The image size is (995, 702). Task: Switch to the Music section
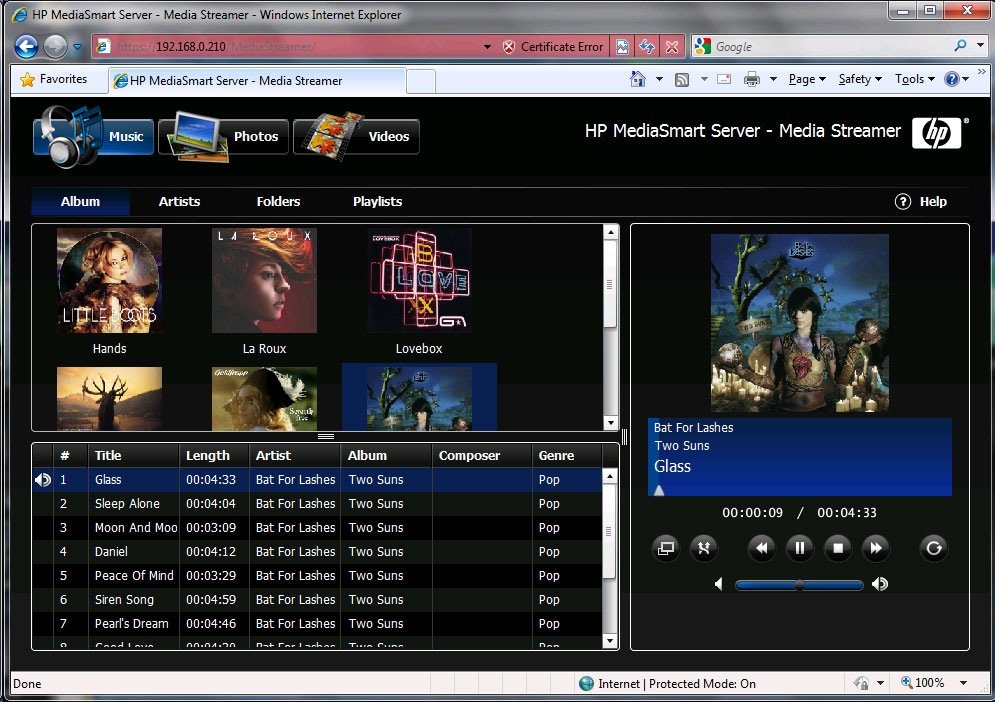[93, 136]
